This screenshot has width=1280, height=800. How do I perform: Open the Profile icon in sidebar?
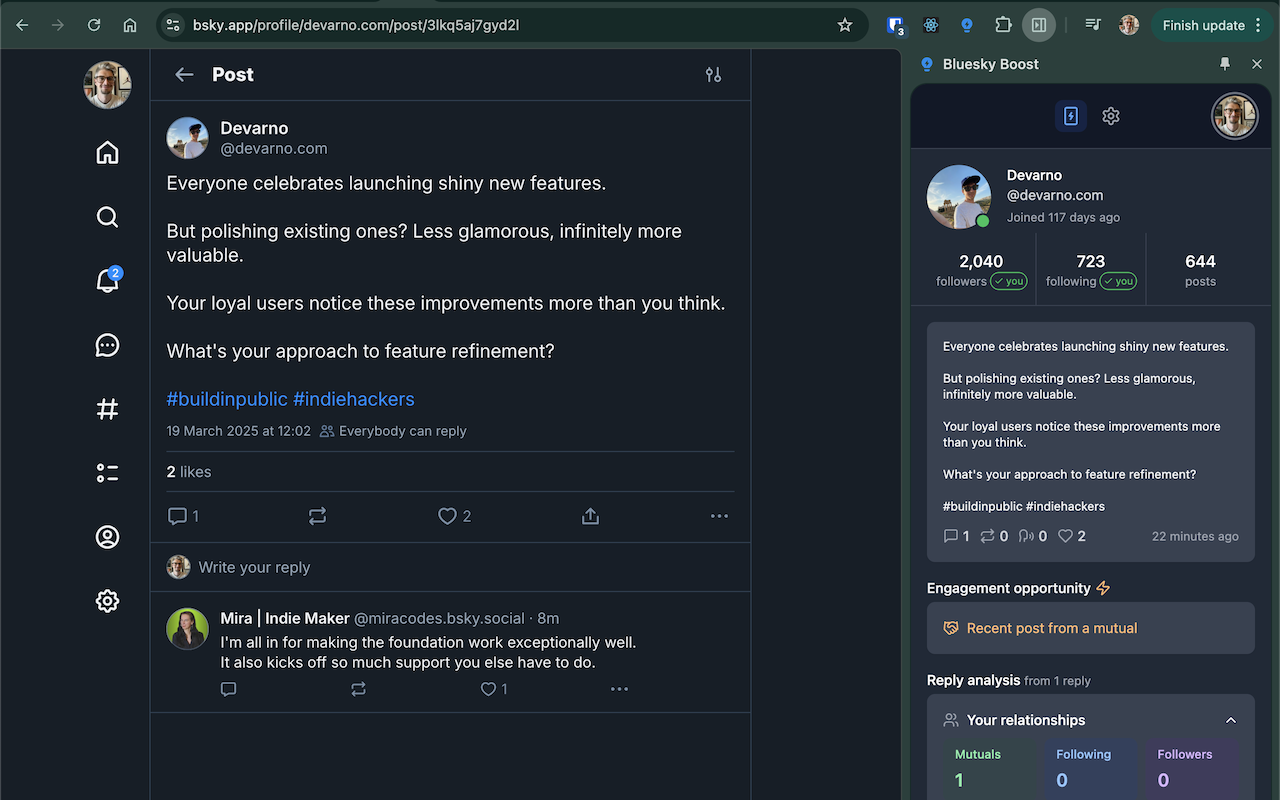pos(107,537)
